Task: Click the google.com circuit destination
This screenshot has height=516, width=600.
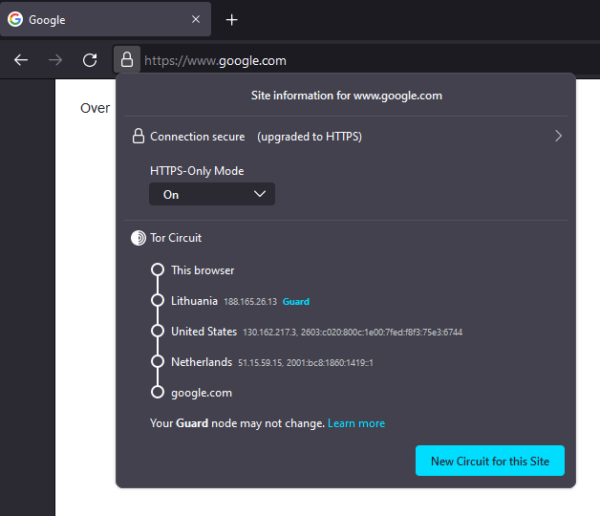Action: pos(202,393)
